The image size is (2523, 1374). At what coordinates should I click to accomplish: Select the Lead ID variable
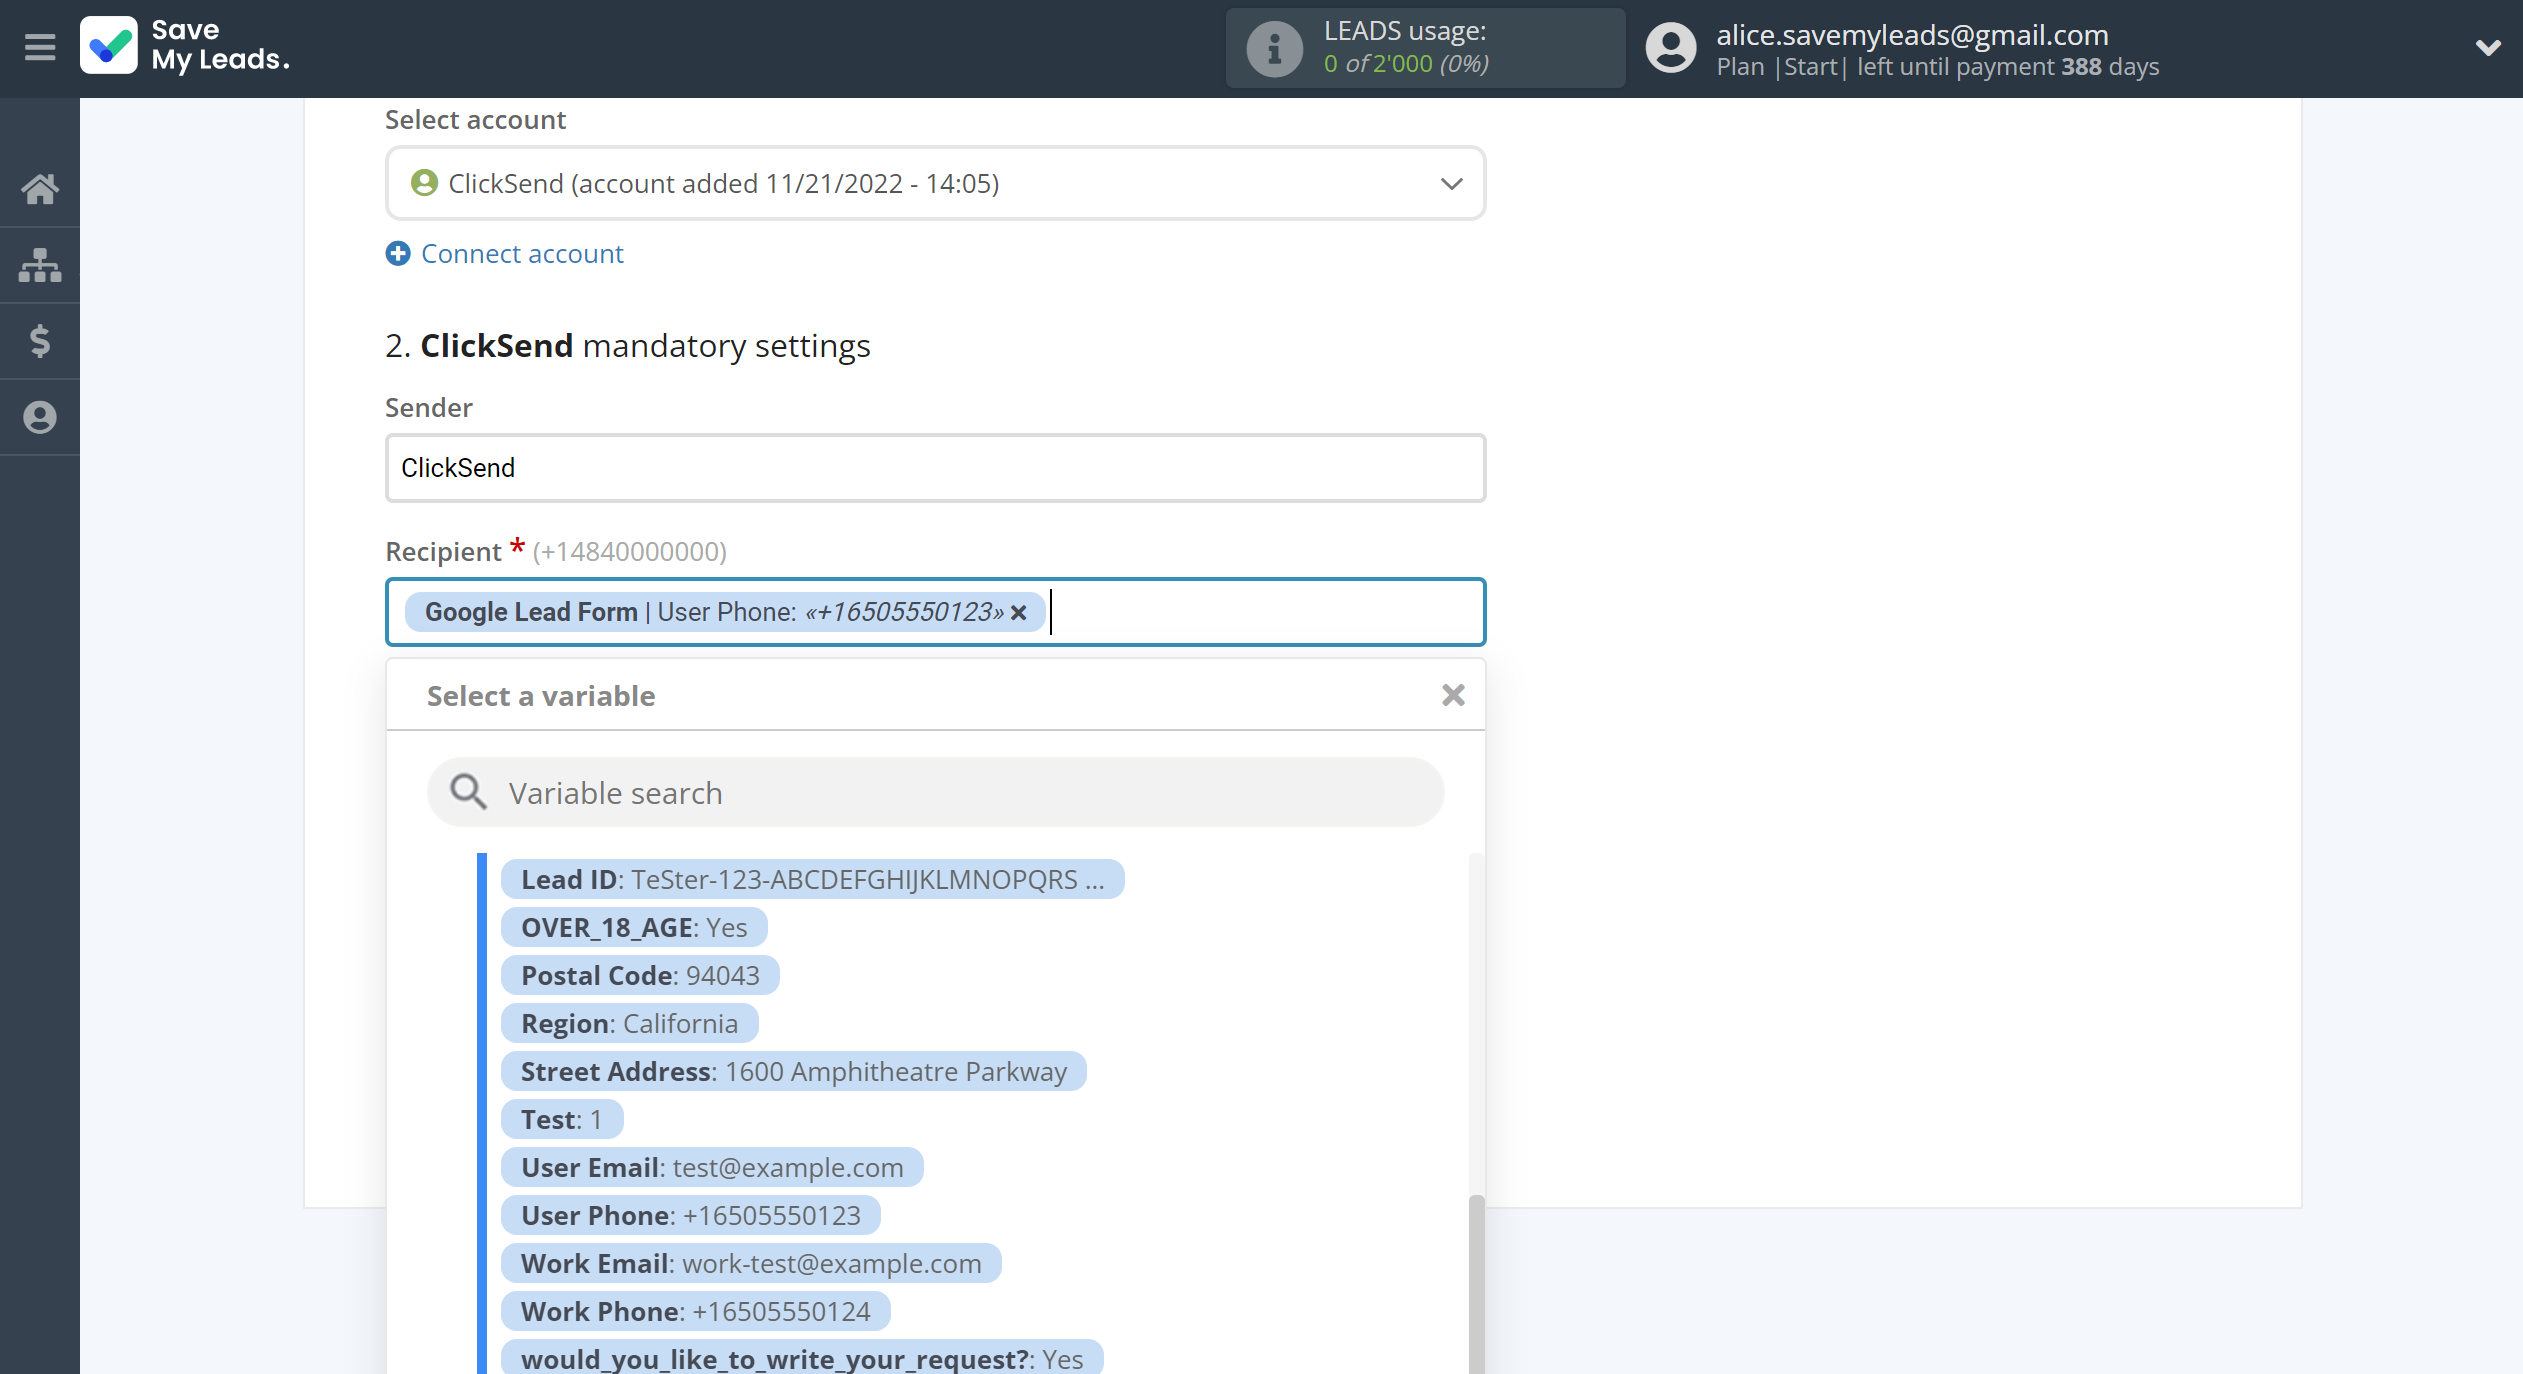click(812, 879)
